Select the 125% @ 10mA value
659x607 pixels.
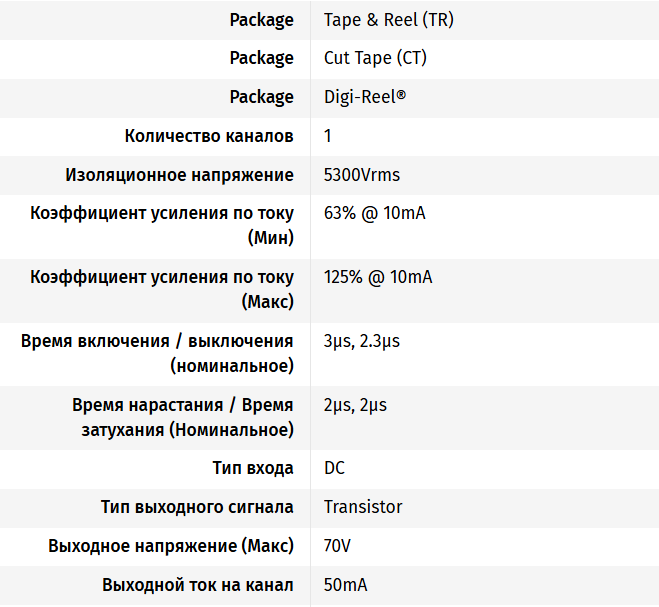(378, 277)
